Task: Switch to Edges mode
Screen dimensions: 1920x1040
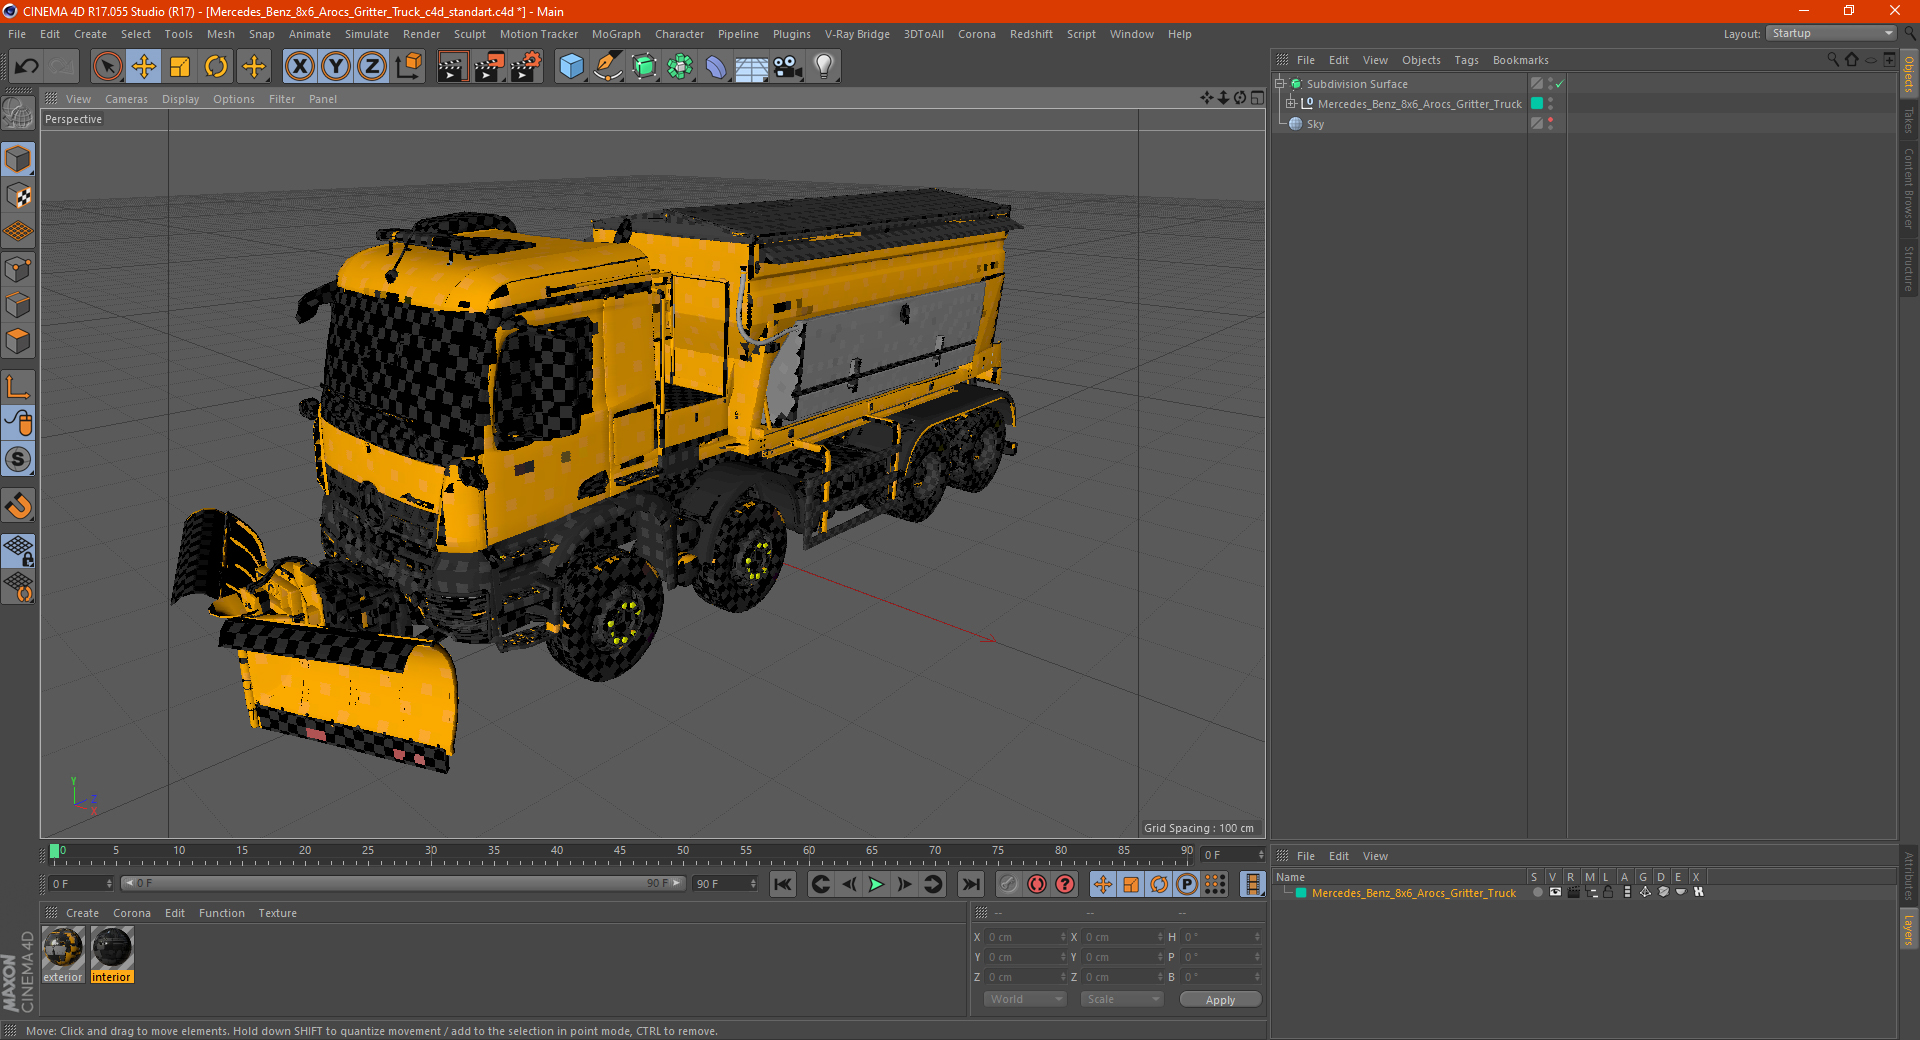Action: (18, 305)
